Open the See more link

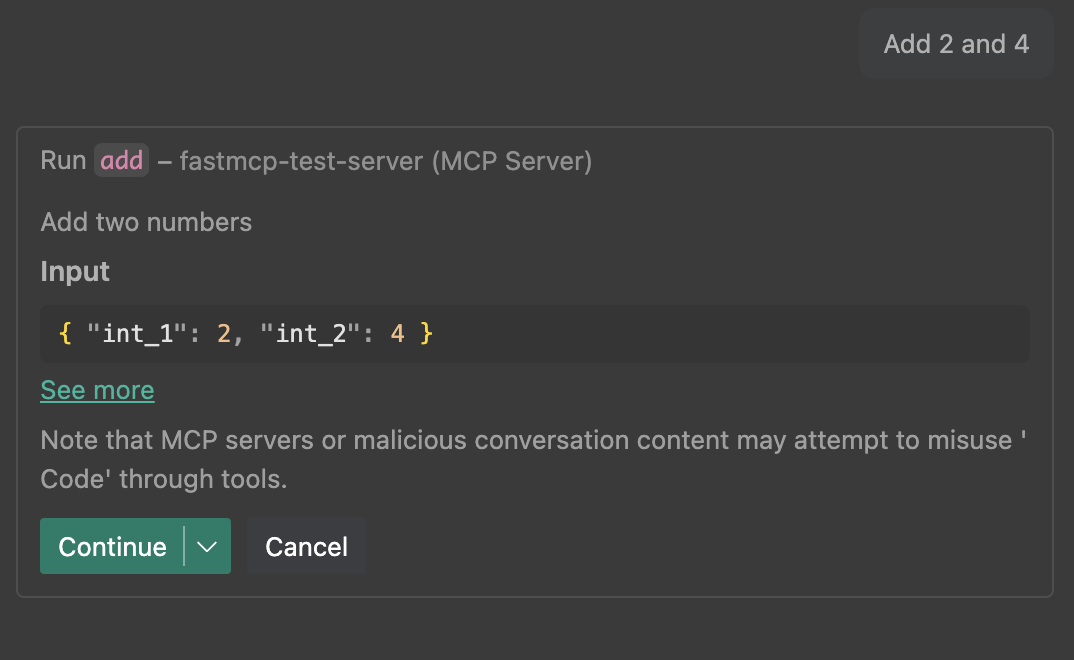97,390
